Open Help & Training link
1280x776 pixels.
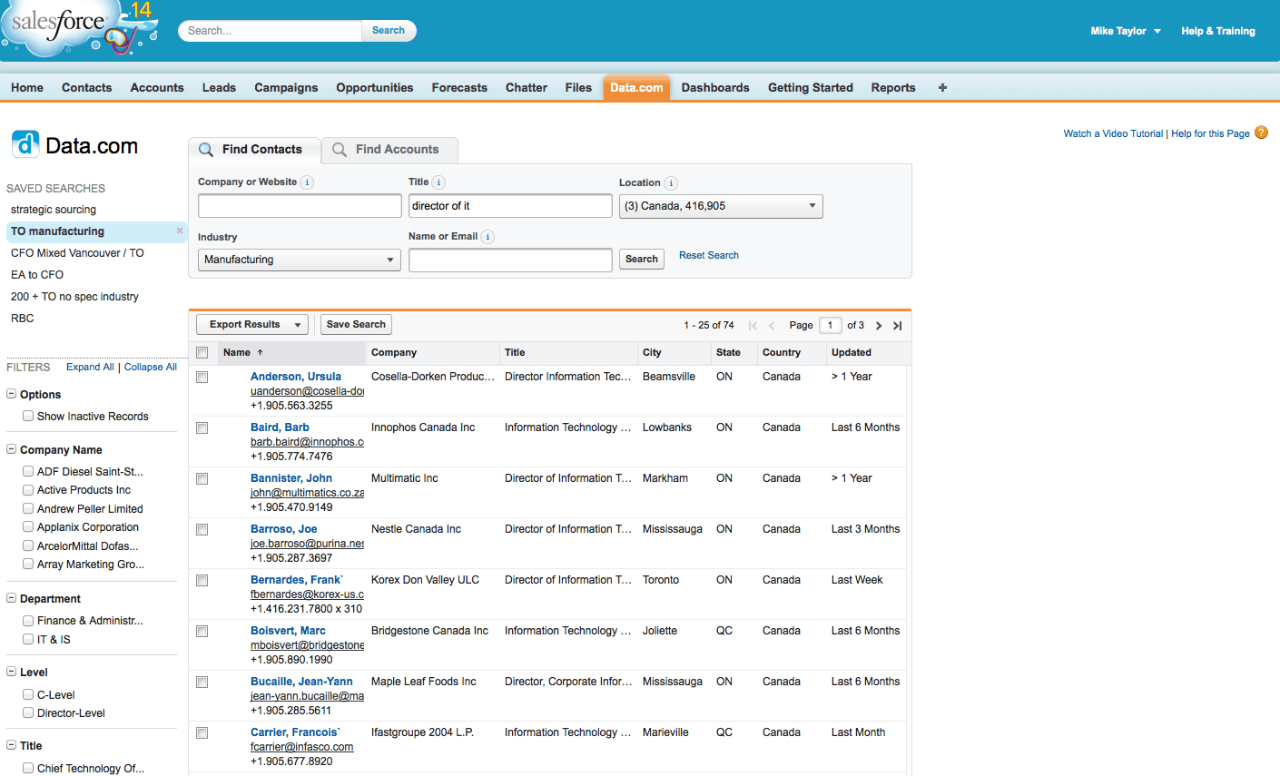(1218, 31)
